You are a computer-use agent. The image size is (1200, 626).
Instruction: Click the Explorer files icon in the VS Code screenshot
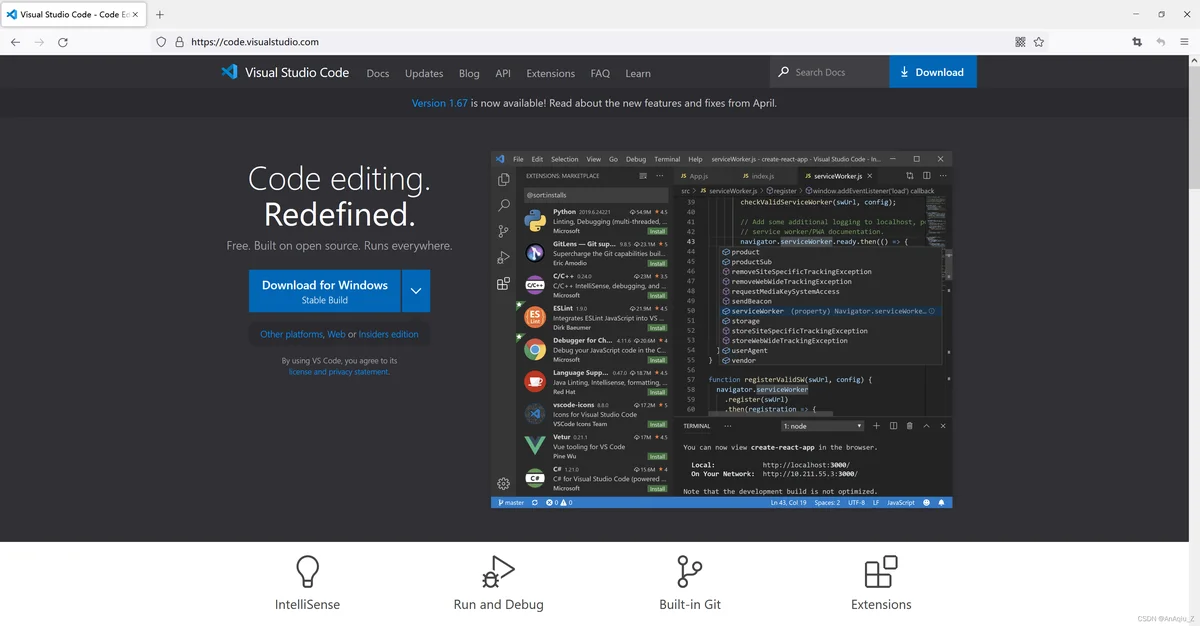tap(504, 180)
